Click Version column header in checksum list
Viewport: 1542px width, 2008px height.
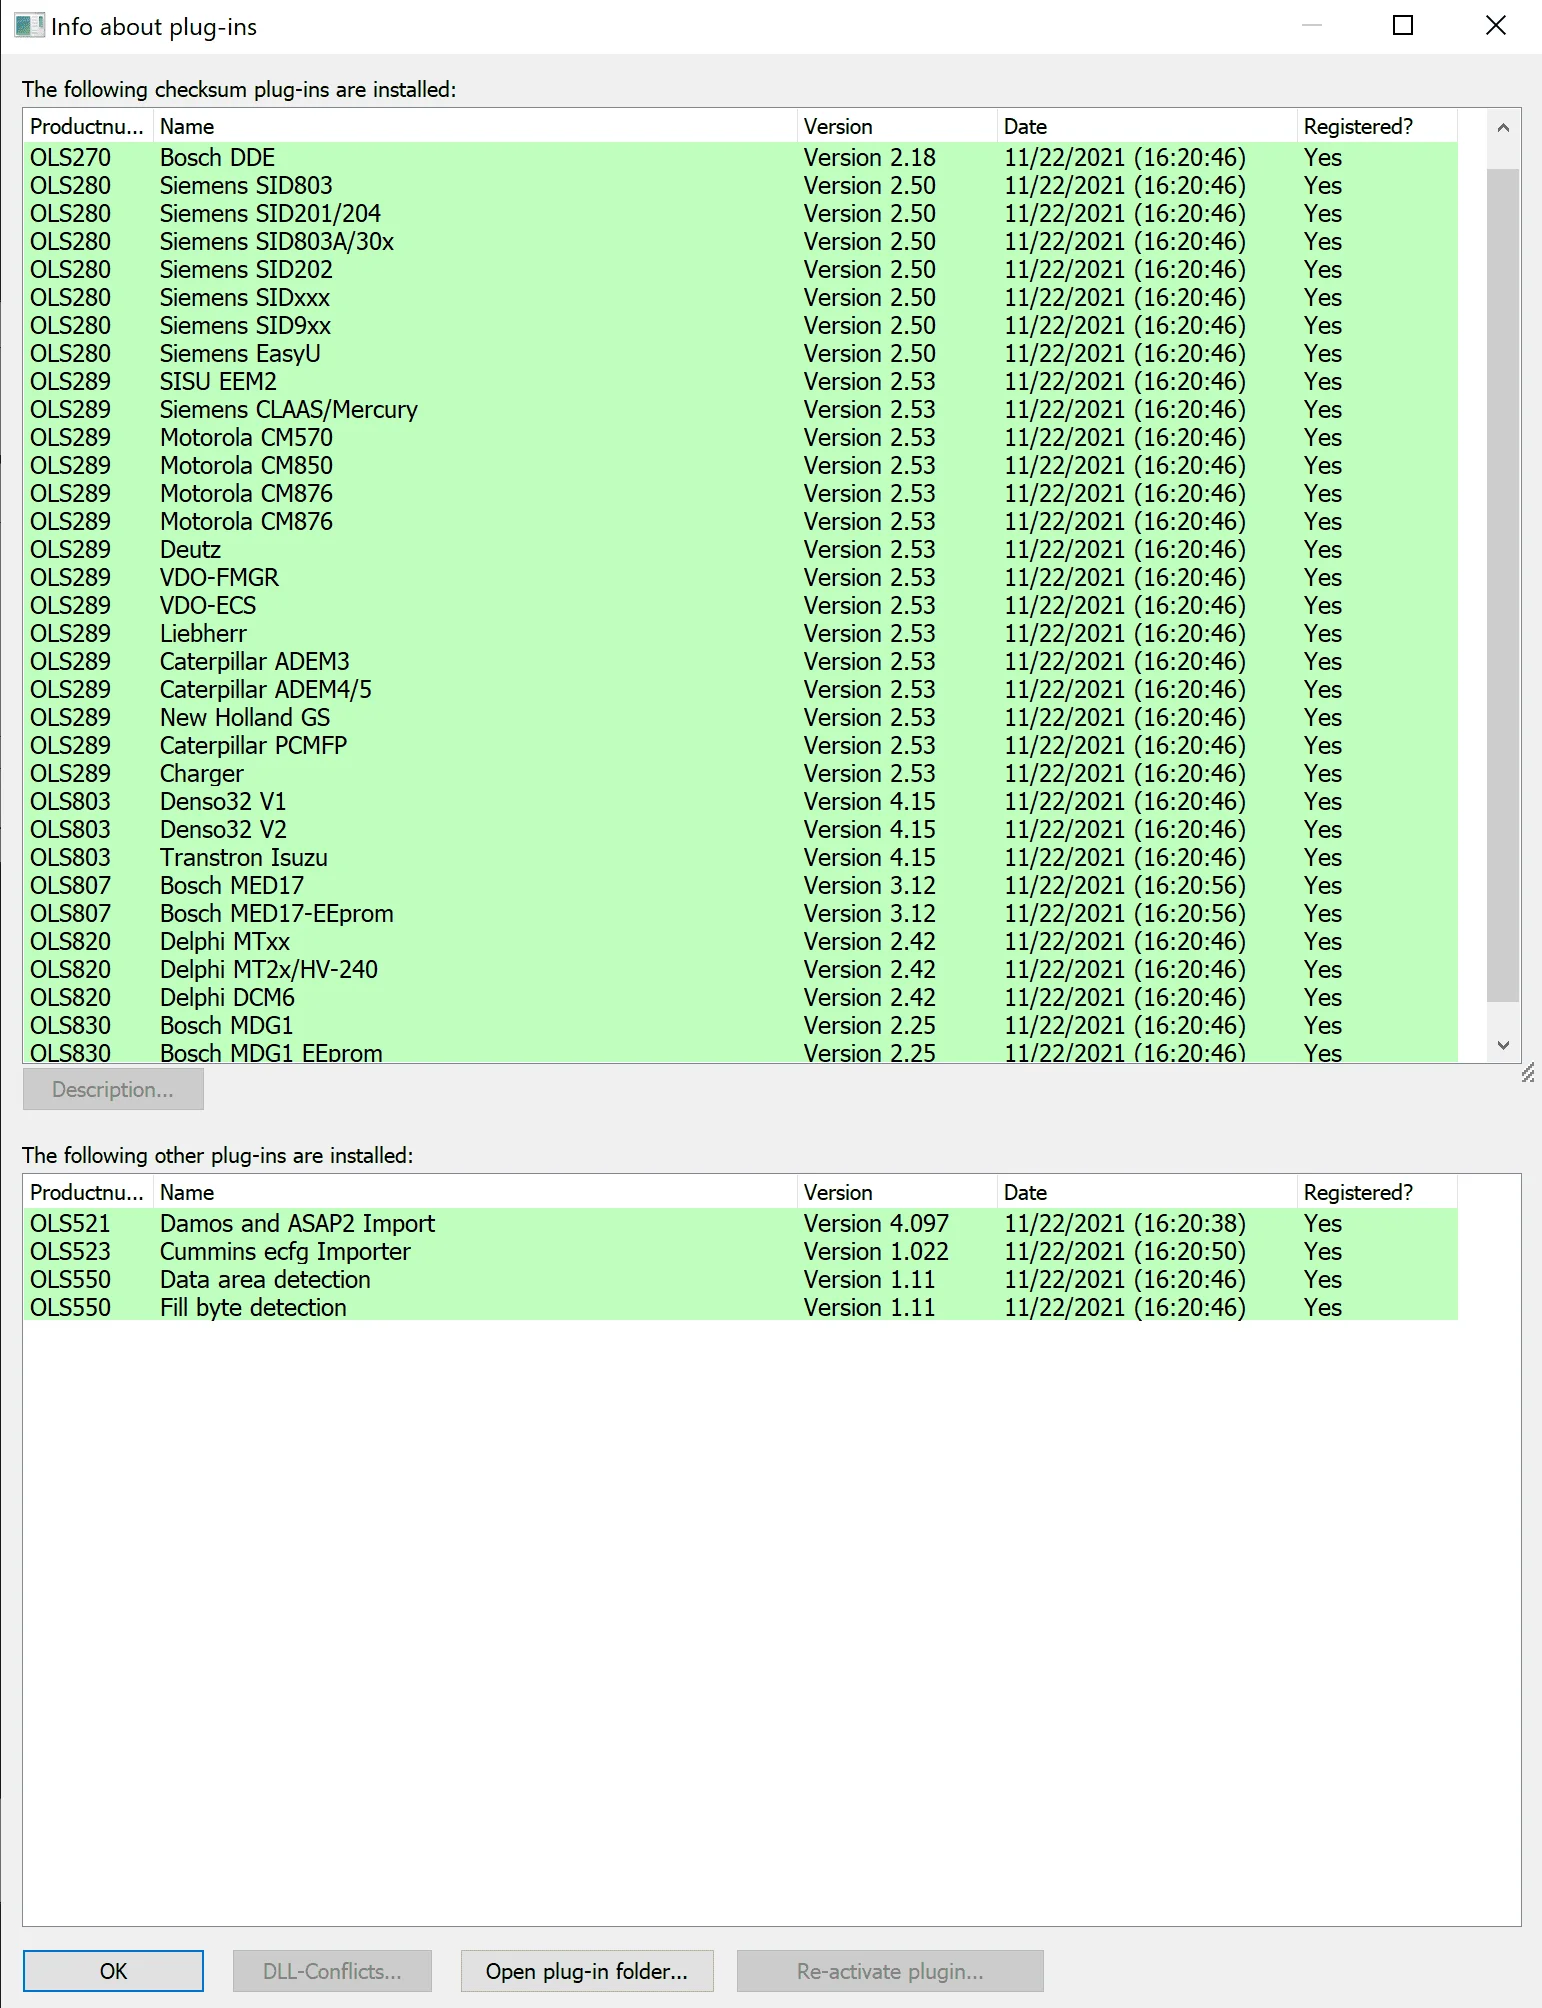point(897,126)
